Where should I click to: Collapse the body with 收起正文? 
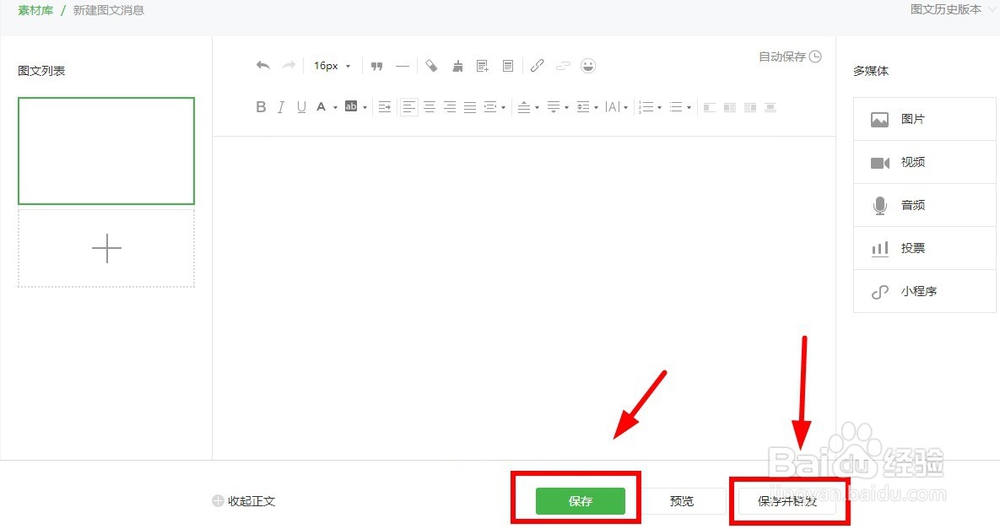tap(244, 501)
